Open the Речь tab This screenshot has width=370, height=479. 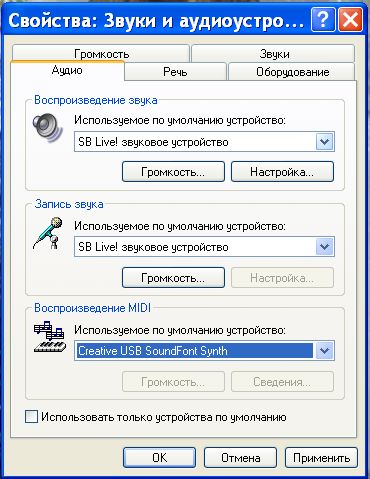(x=175, y=72)
